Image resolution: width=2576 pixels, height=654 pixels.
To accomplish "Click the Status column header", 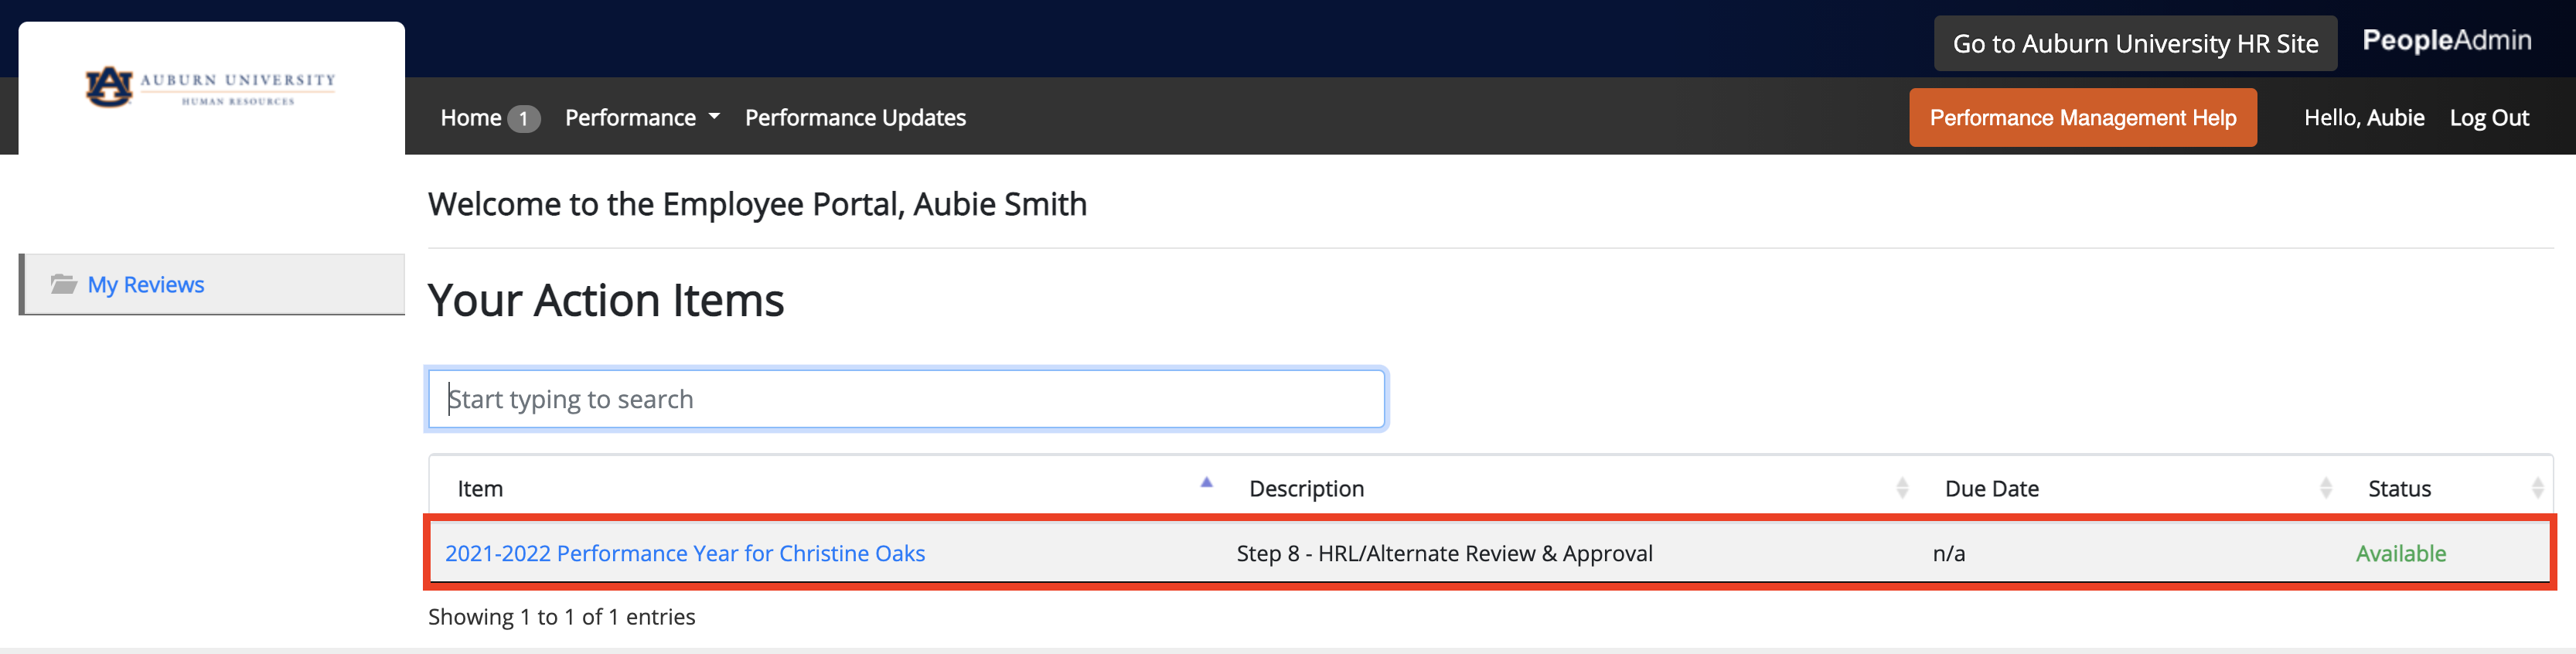I will pos(2399,489).
